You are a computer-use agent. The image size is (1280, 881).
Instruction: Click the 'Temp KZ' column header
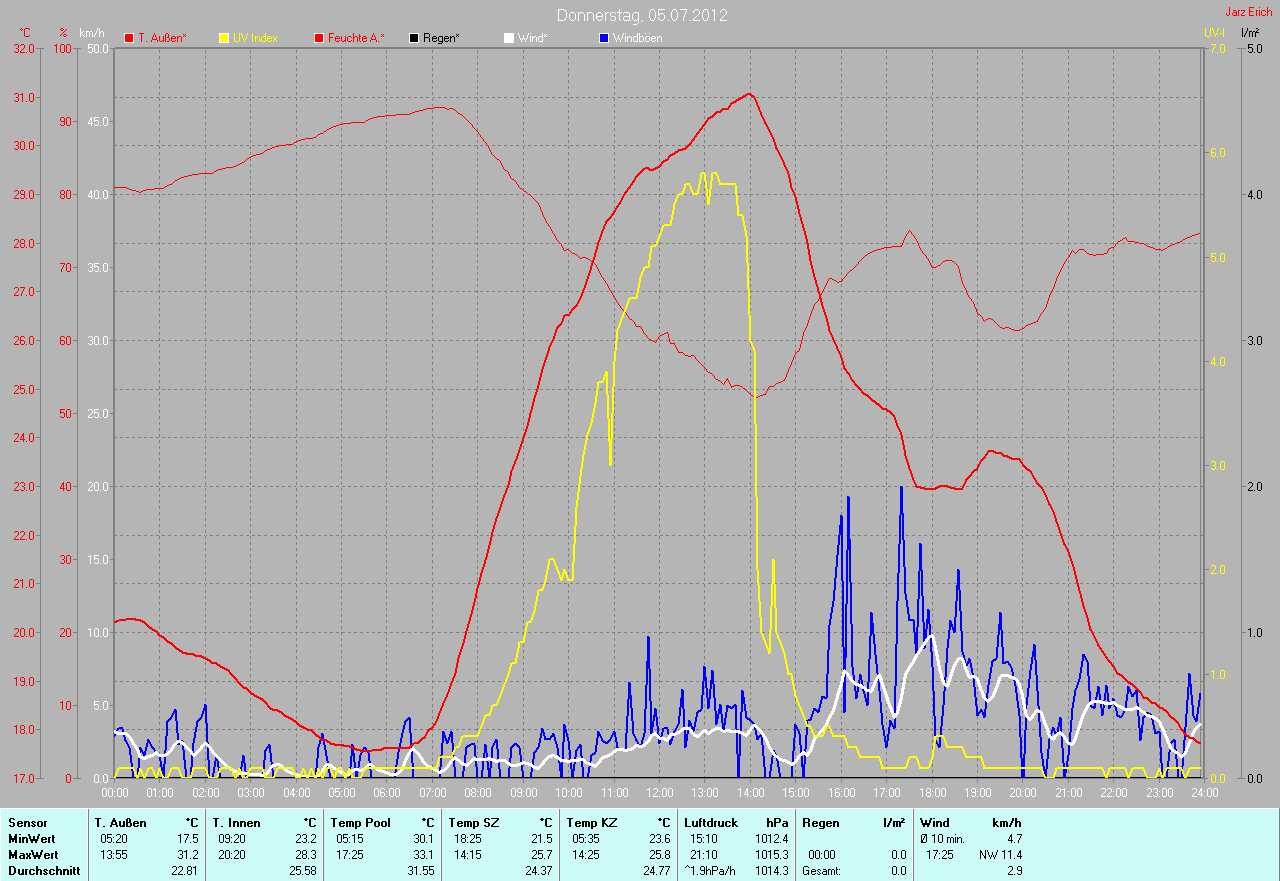(590, 823)
